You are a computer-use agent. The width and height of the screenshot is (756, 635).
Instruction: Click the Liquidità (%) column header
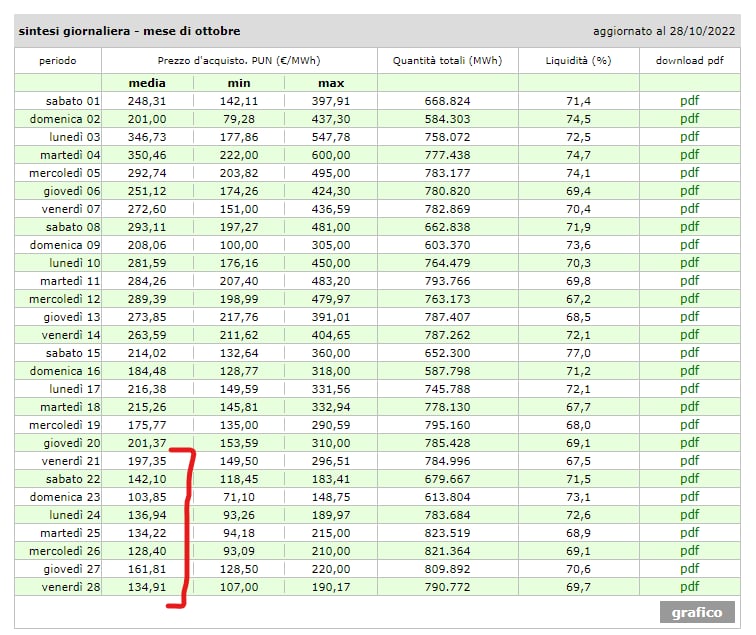click(578, 61)
